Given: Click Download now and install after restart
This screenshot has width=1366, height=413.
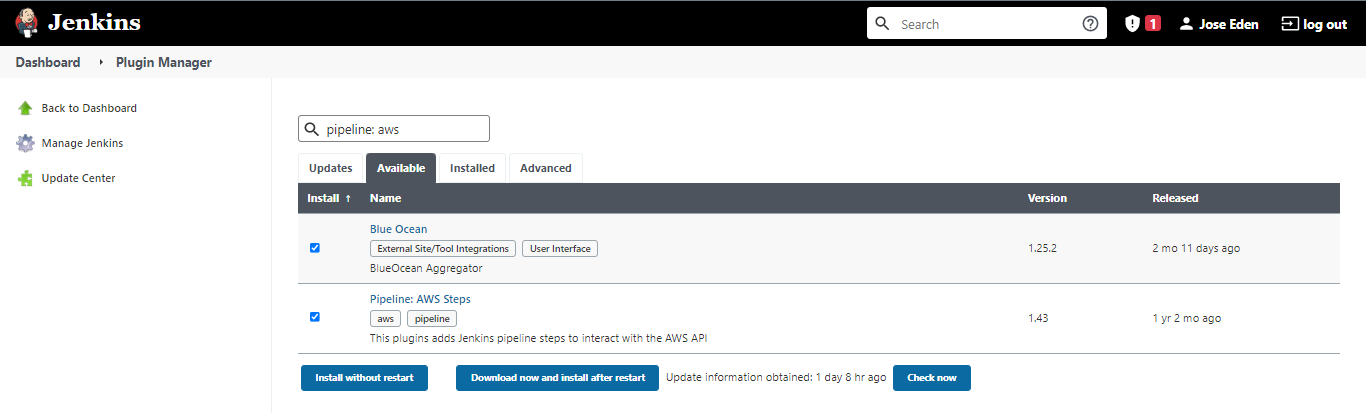Looking at the screenshot, I should coord(557,378).
